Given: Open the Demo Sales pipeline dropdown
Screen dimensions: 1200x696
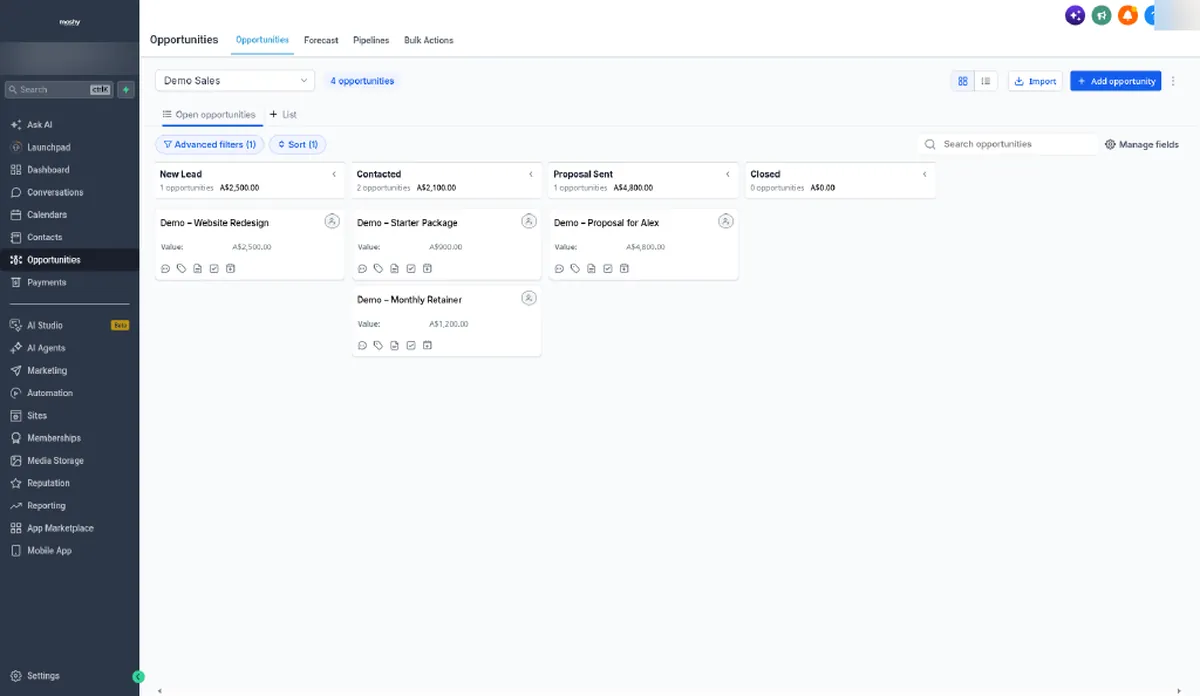Looking at the screenshot, I should point(235,81).
